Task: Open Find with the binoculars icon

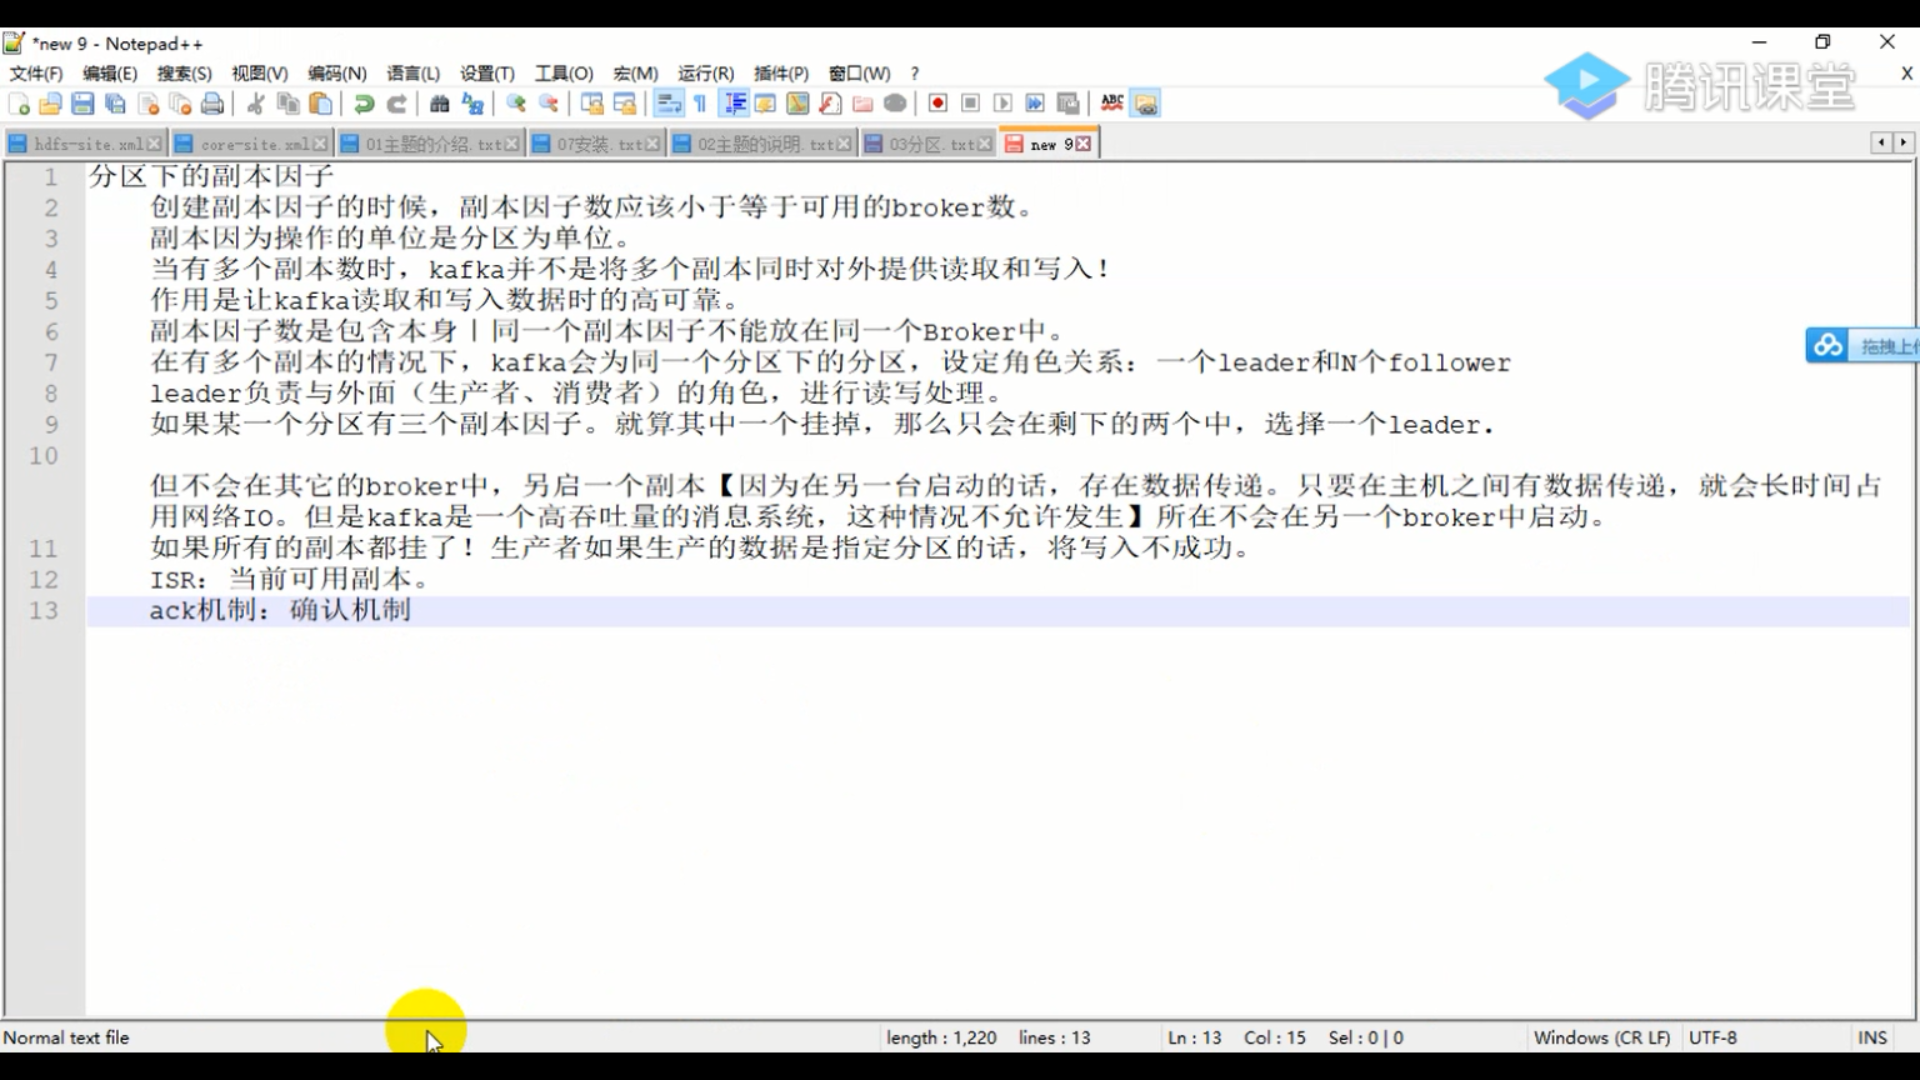Action: (x=439, y=104)
